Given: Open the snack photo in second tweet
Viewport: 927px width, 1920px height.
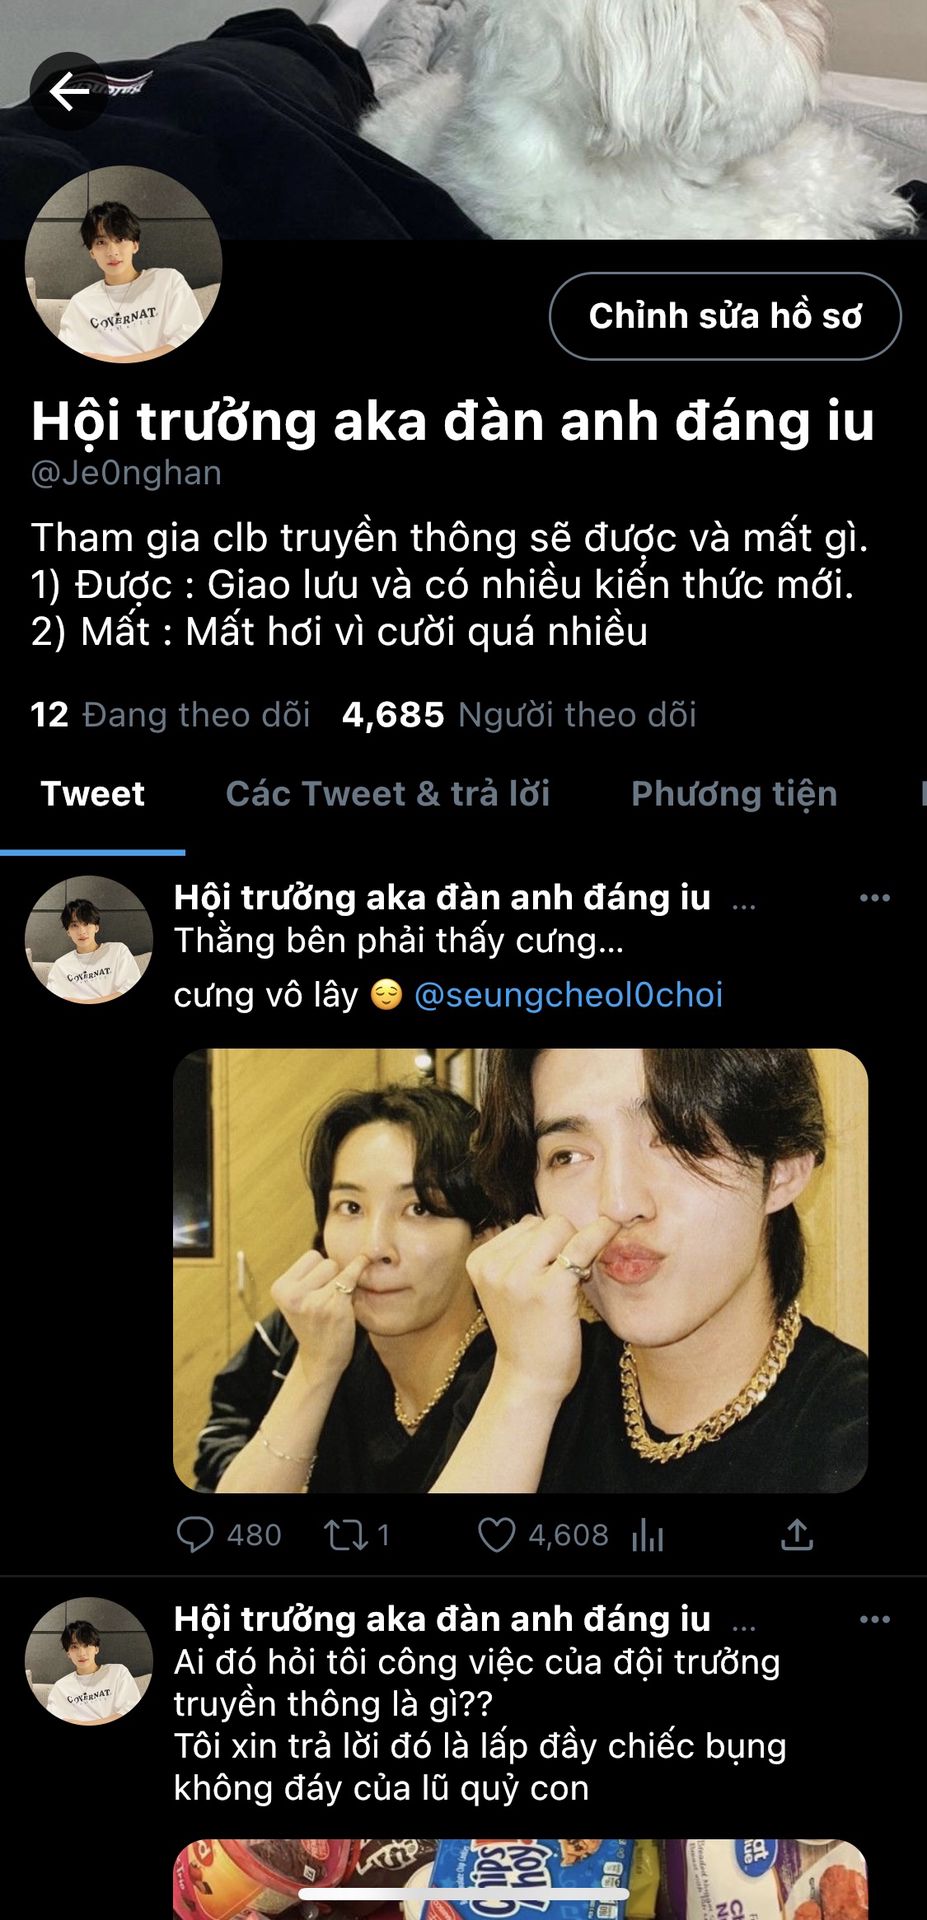Looking at the screenshot, I should click(x=520, y=1879).
